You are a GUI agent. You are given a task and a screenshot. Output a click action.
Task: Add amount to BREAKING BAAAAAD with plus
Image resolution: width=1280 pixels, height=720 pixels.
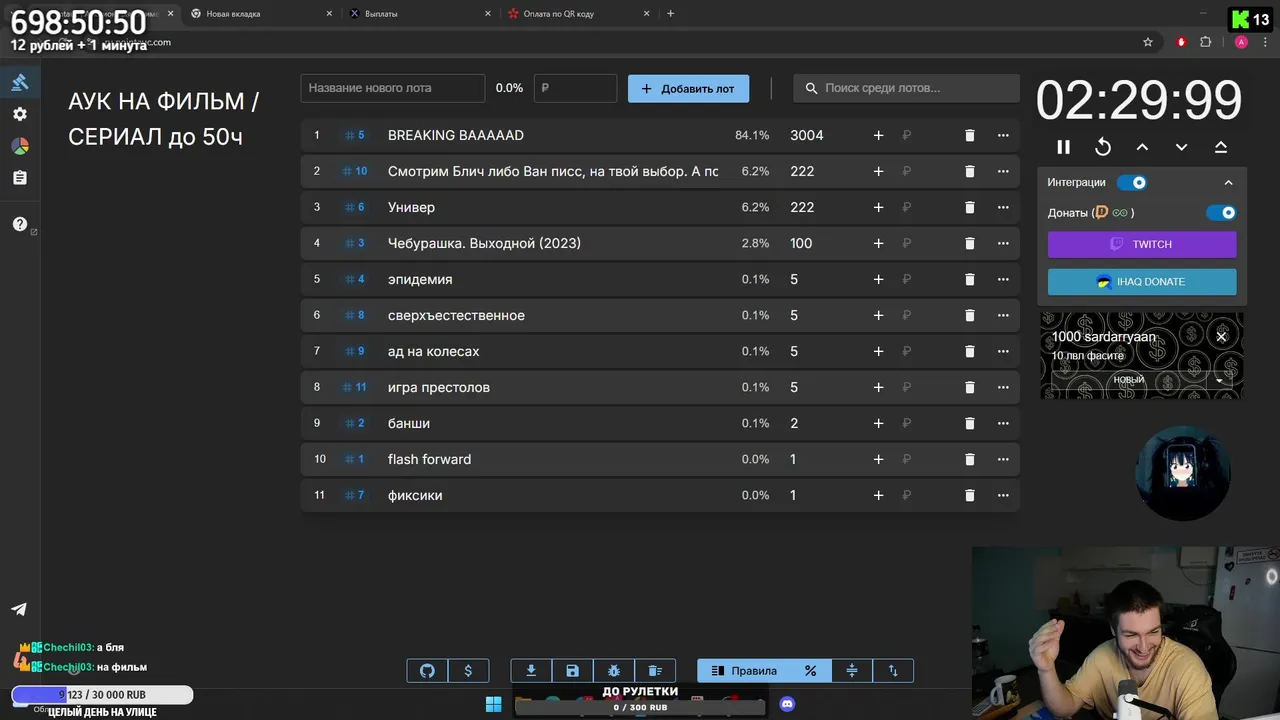pos(878,135)
